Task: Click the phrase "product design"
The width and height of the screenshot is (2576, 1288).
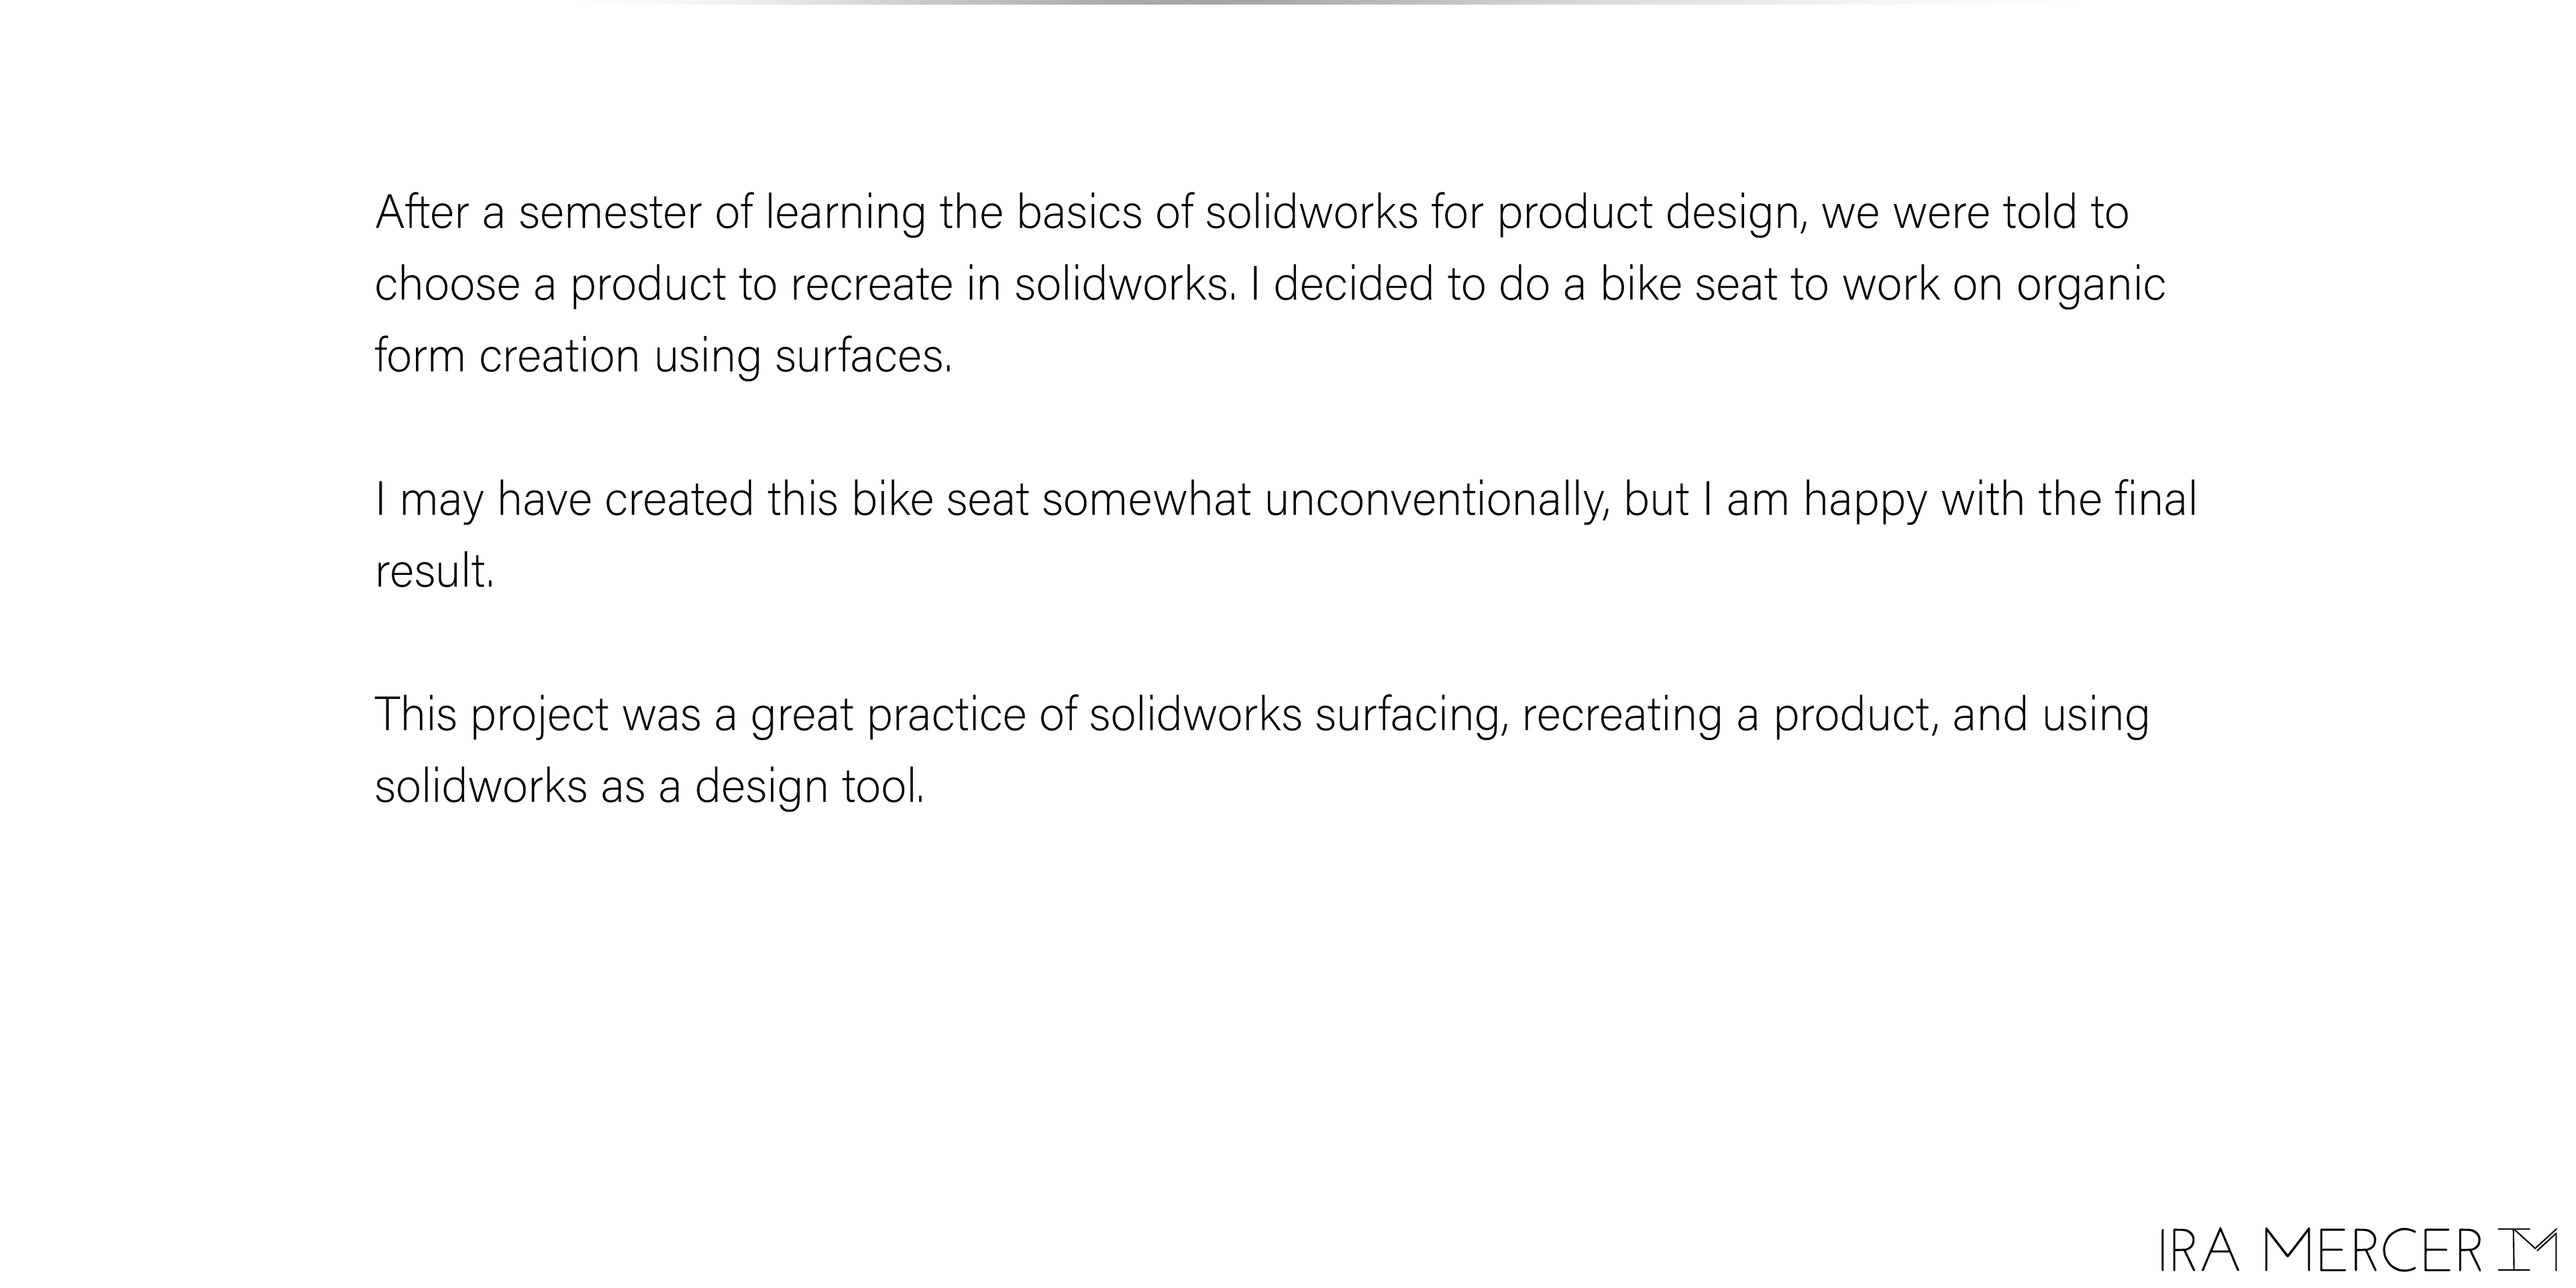Action: [x=1651, y=212]
